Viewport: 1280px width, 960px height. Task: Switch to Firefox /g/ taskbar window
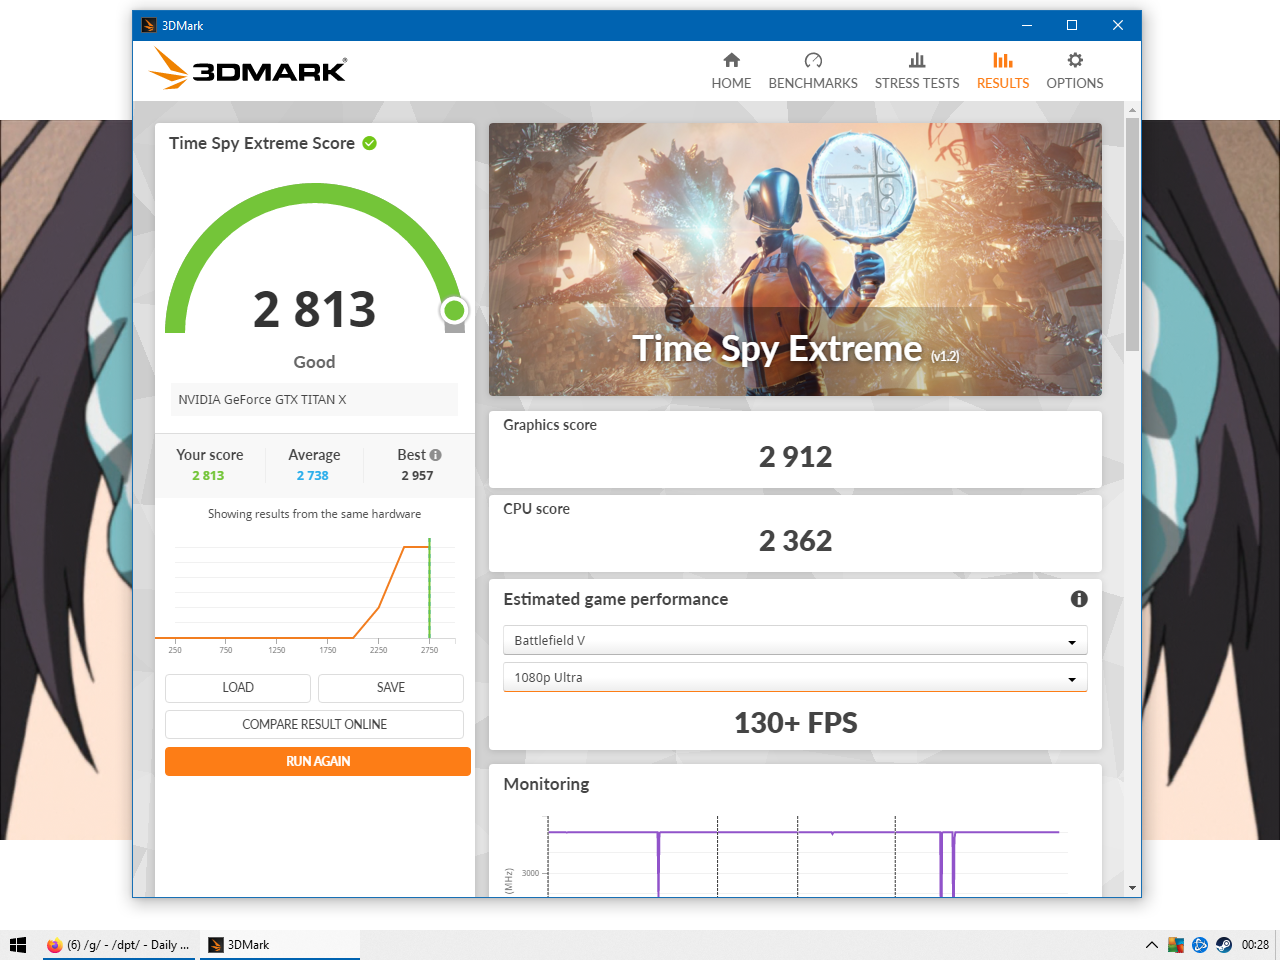[x=120, y=945]
